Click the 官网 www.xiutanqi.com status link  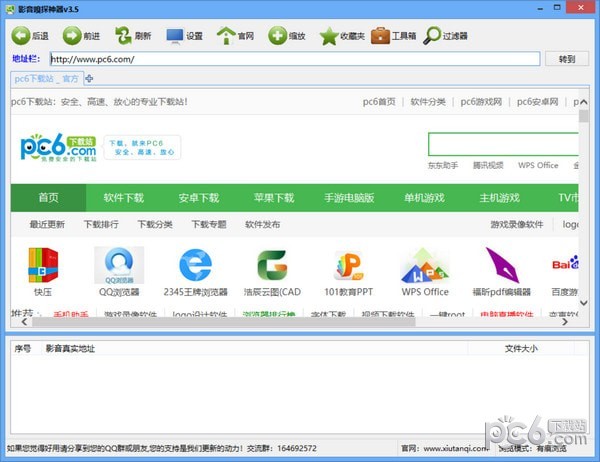445,448
